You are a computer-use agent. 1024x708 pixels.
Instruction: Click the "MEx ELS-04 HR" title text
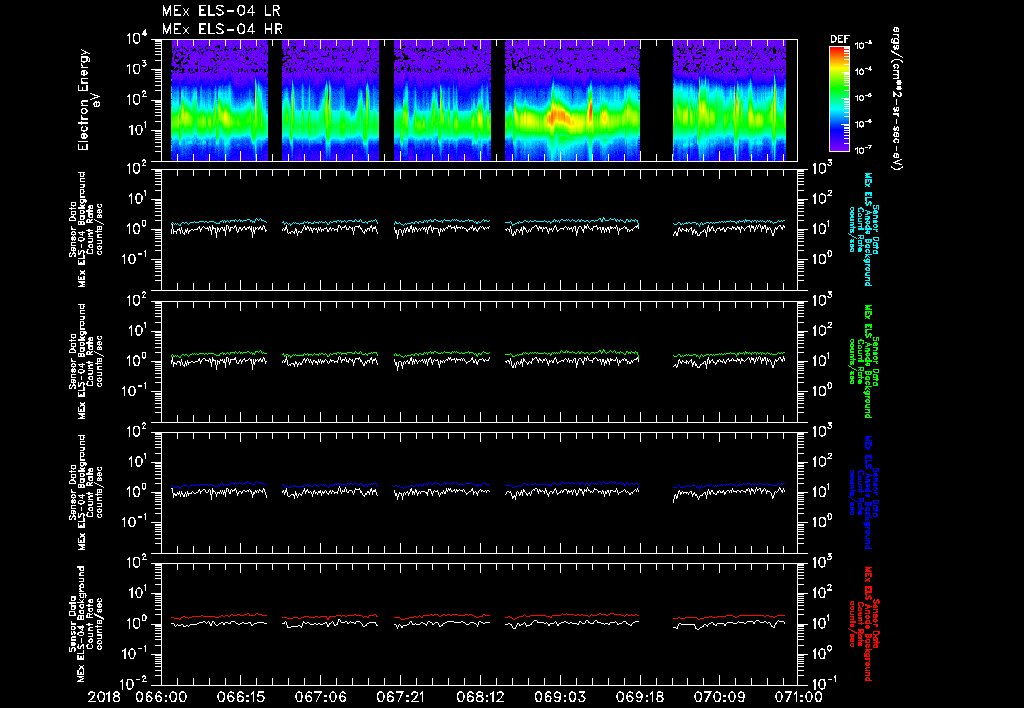222,29
